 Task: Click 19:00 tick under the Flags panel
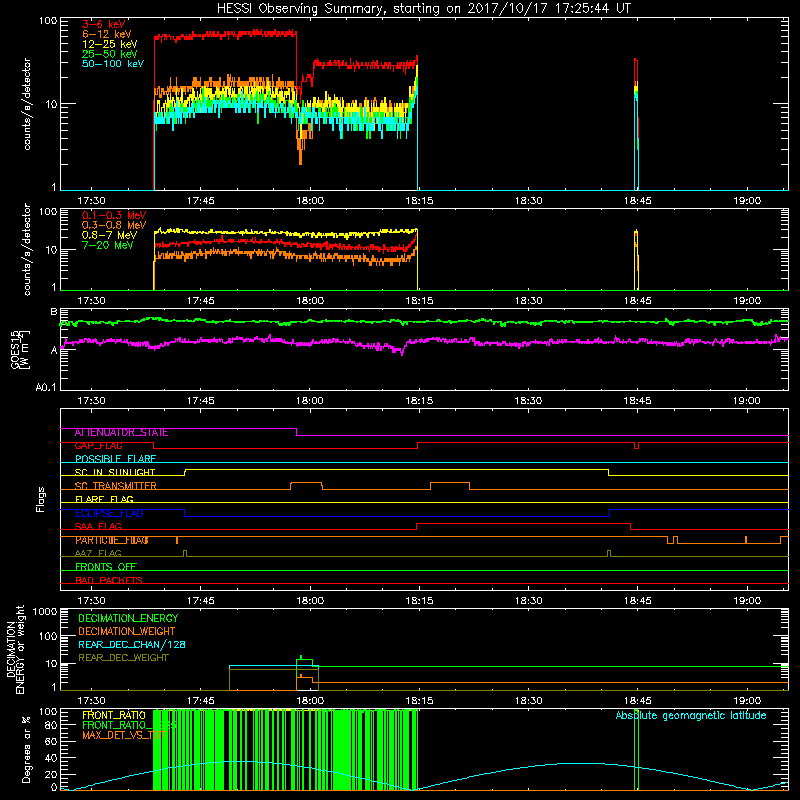[x=747, y=601]
